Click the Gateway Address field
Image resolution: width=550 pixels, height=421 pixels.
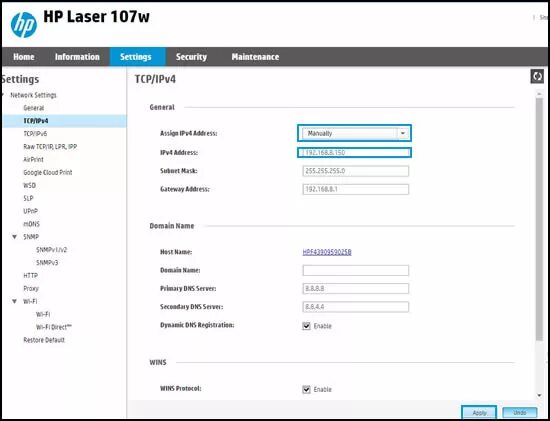click(356, 189)
